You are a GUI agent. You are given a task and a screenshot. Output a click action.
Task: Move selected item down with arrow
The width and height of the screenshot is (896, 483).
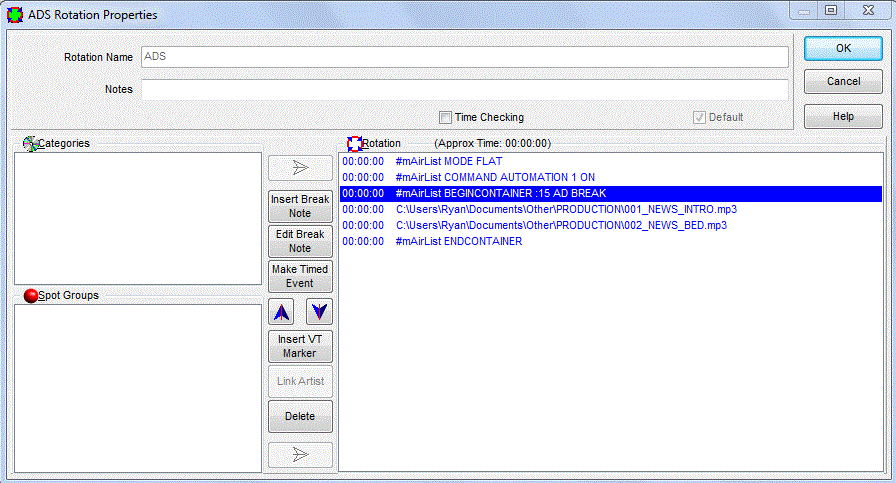tap(319, 312)
